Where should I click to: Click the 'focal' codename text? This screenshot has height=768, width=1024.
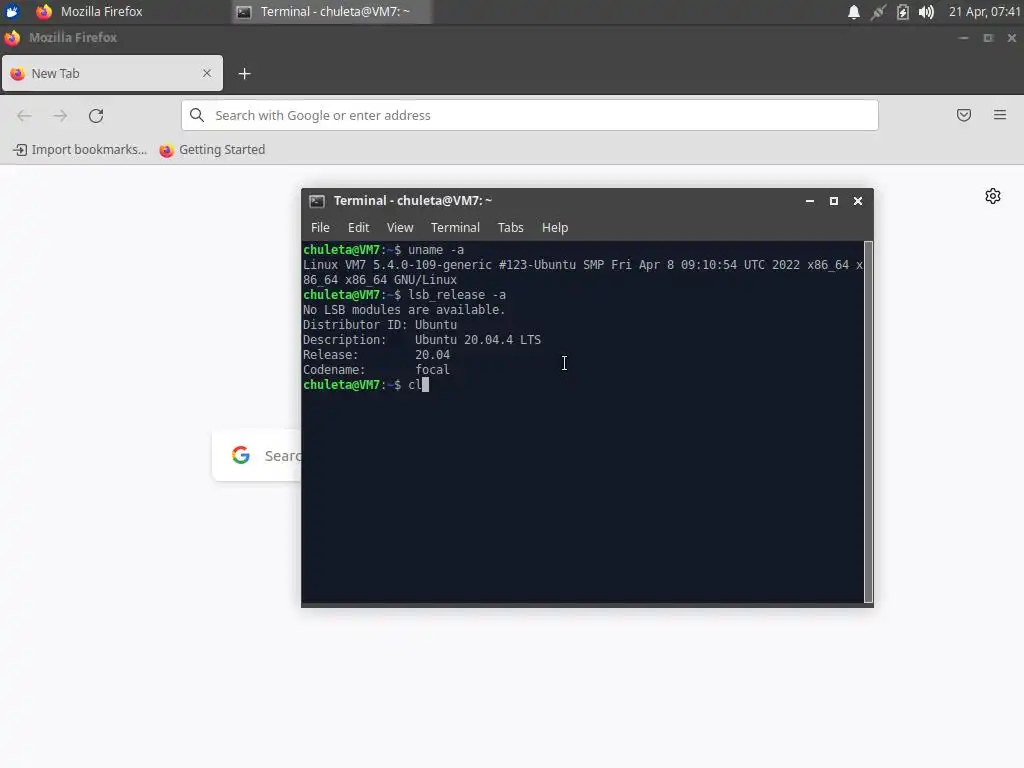[432, 370]
